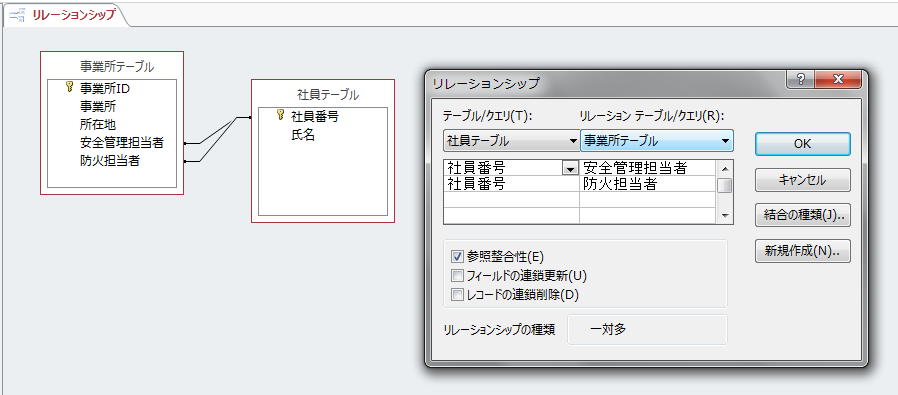Select 所在地 field in 事業所テーブル
Image resolution: width=898 pixels, height=395 pixels.
(98, 124)
